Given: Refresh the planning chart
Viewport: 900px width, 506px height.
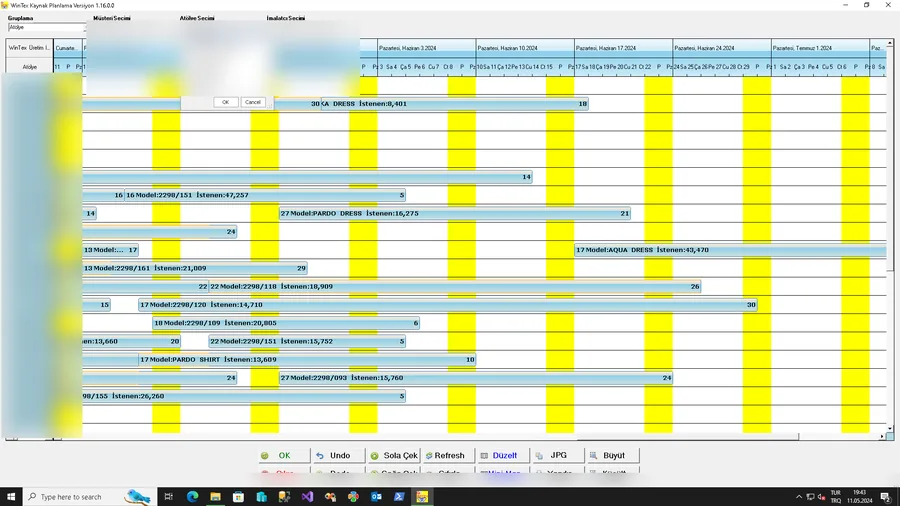Looking at the screenshot, I should [x=449, y=456].
